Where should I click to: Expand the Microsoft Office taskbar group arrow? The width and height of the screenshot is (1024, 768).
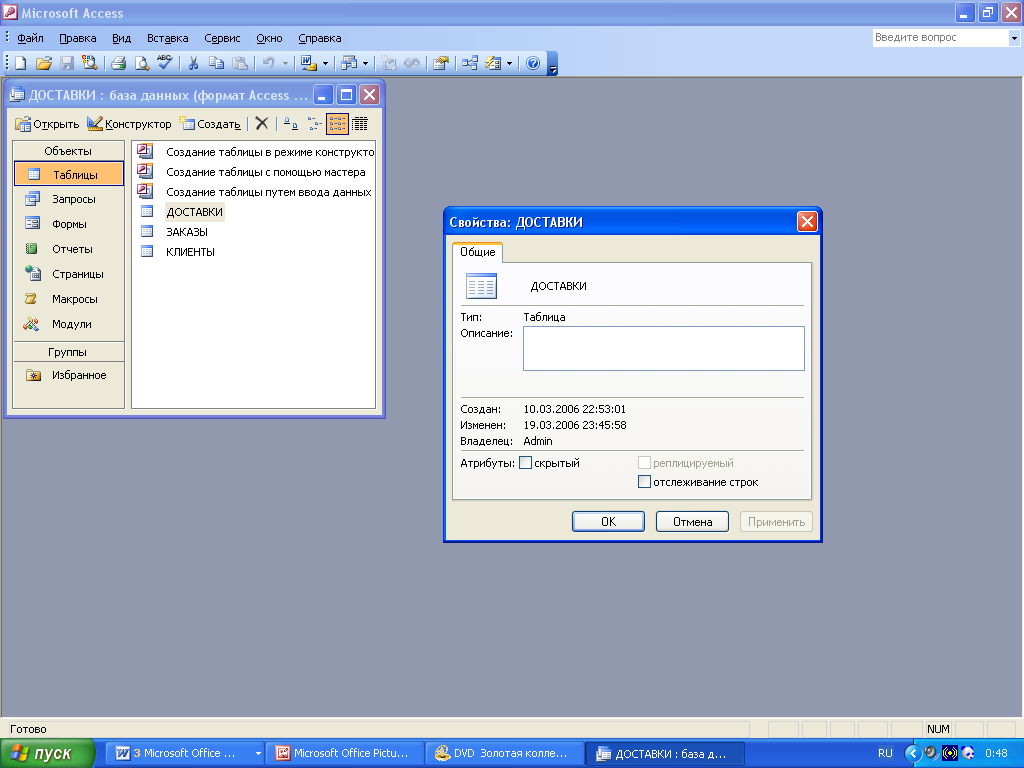pyautogui.click(x=258, y=753)
